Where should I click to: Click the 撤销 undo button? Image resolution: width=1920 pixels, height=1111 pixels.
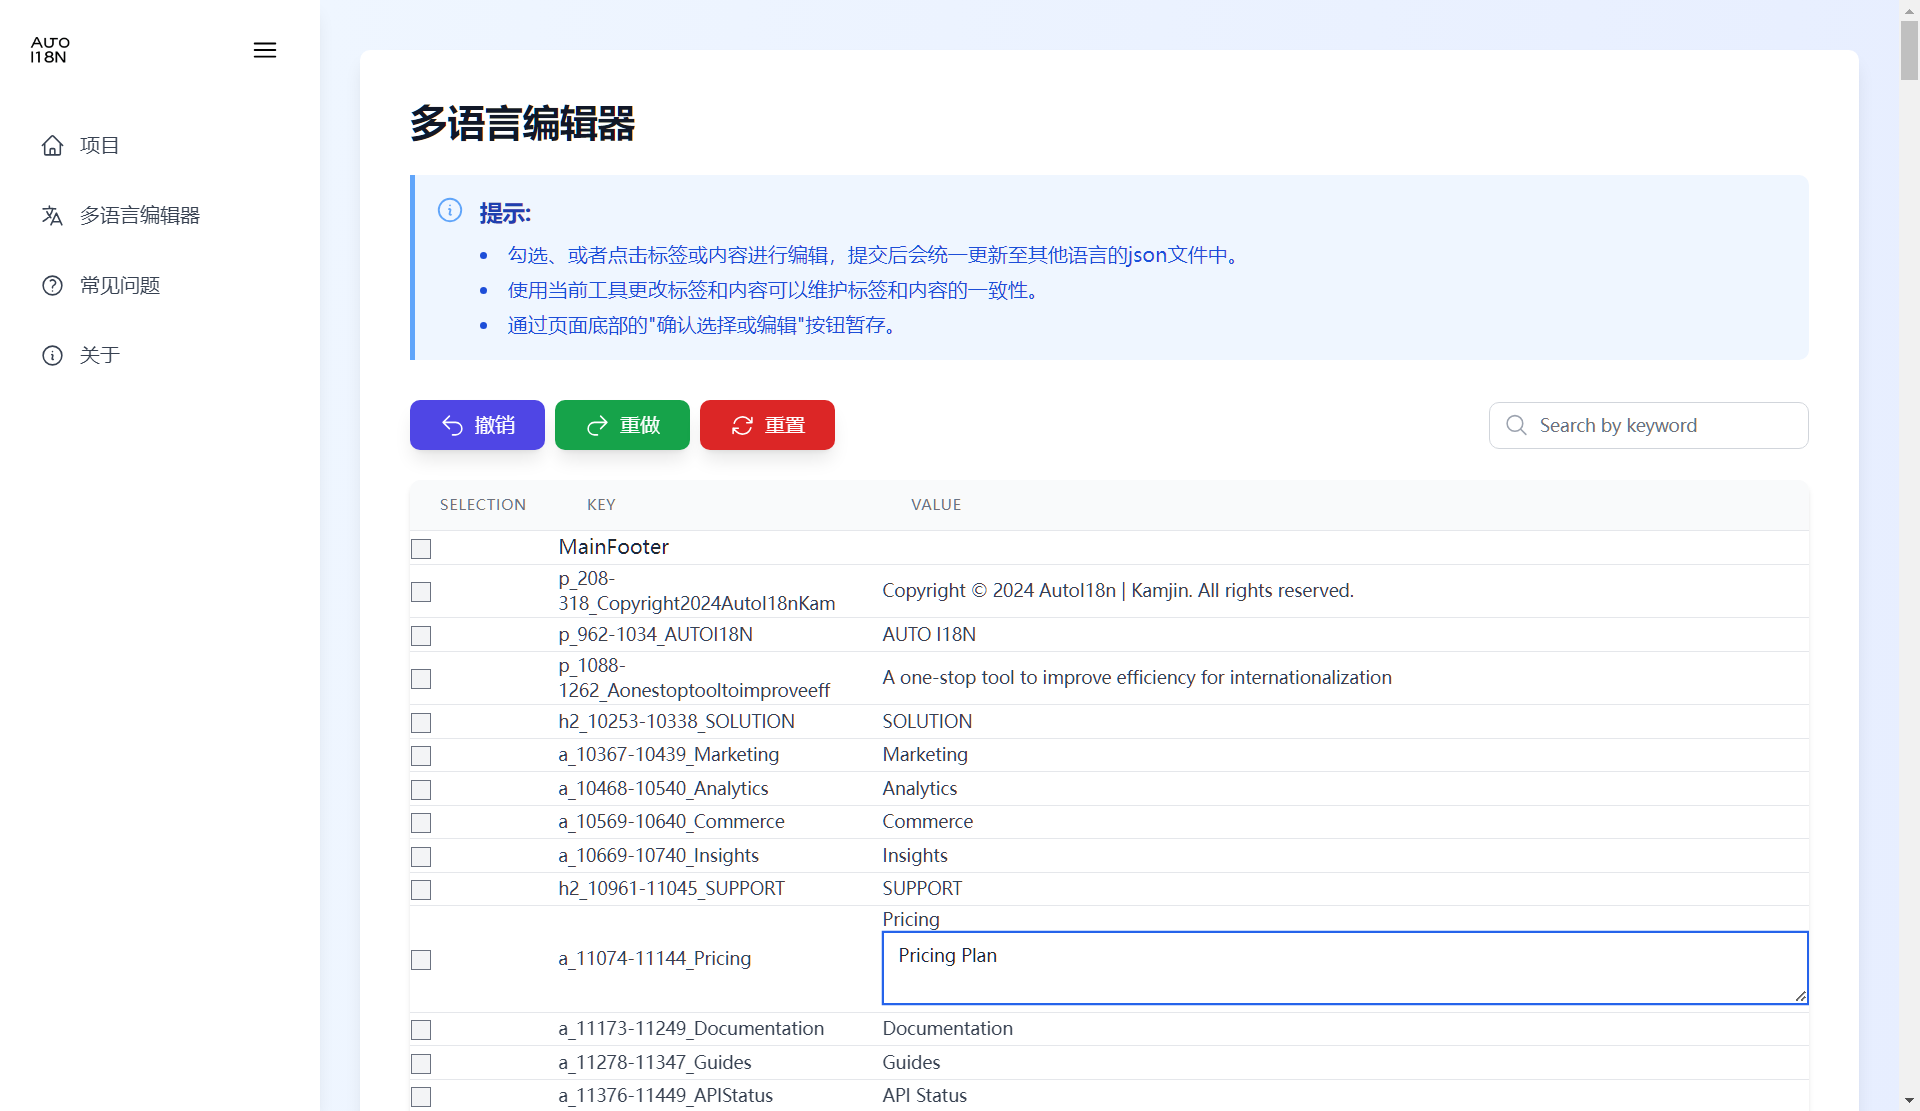click(x=477, y=425)
